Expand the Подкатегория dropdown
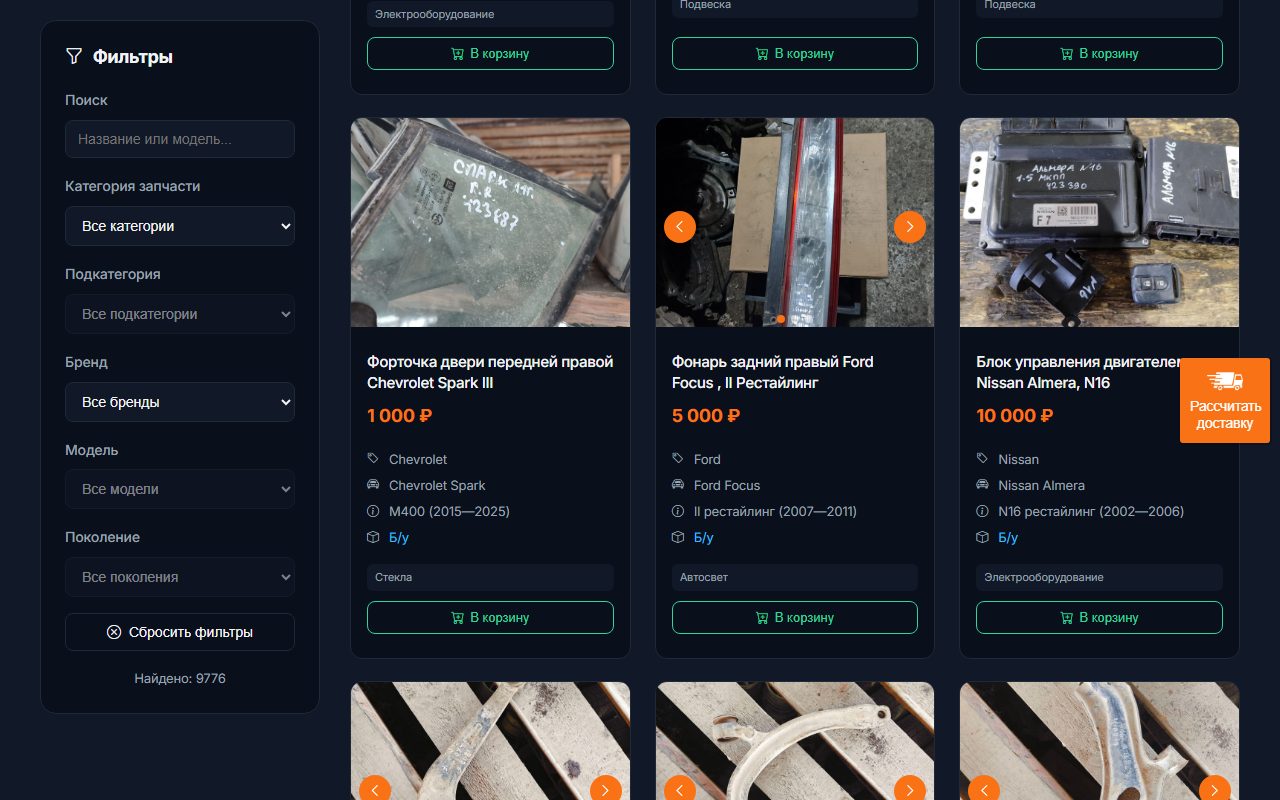Viewport: 1280px width, 800px height. pyautogui.click(x=180, y=314)
